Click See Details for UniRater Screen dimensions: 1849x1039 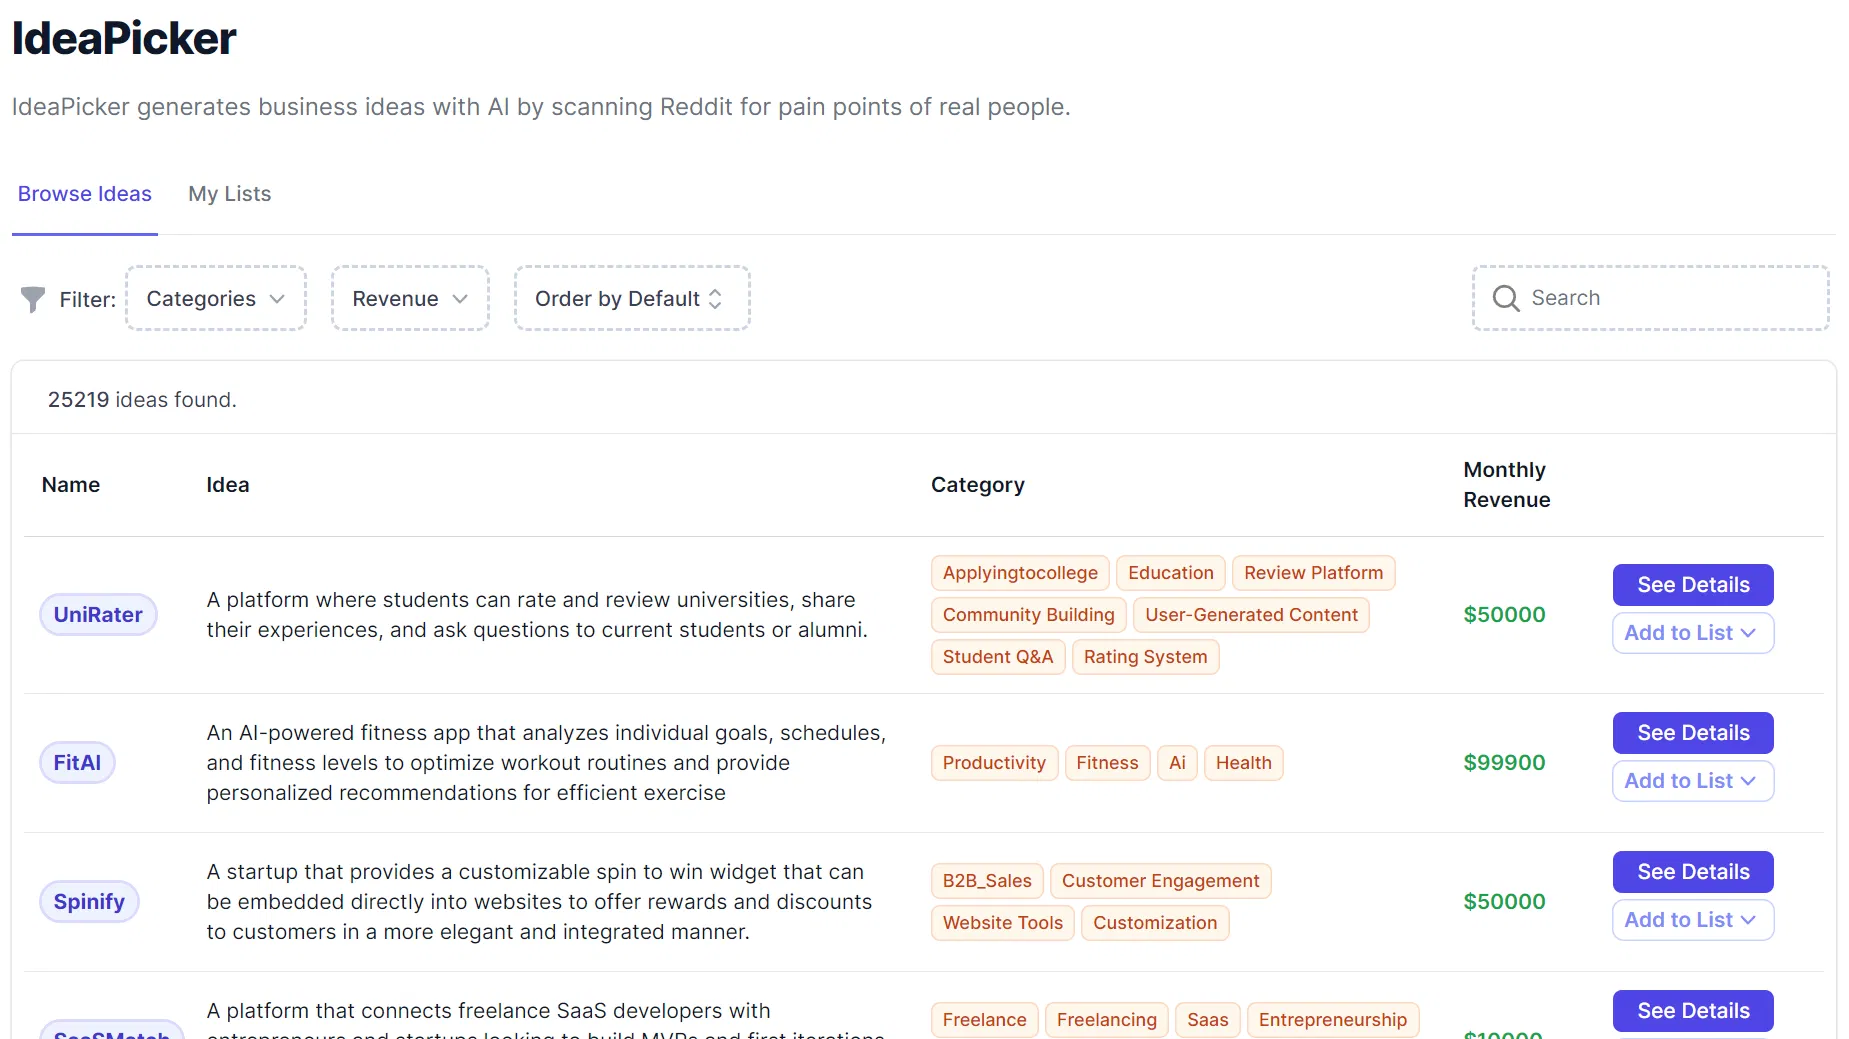1692,585
